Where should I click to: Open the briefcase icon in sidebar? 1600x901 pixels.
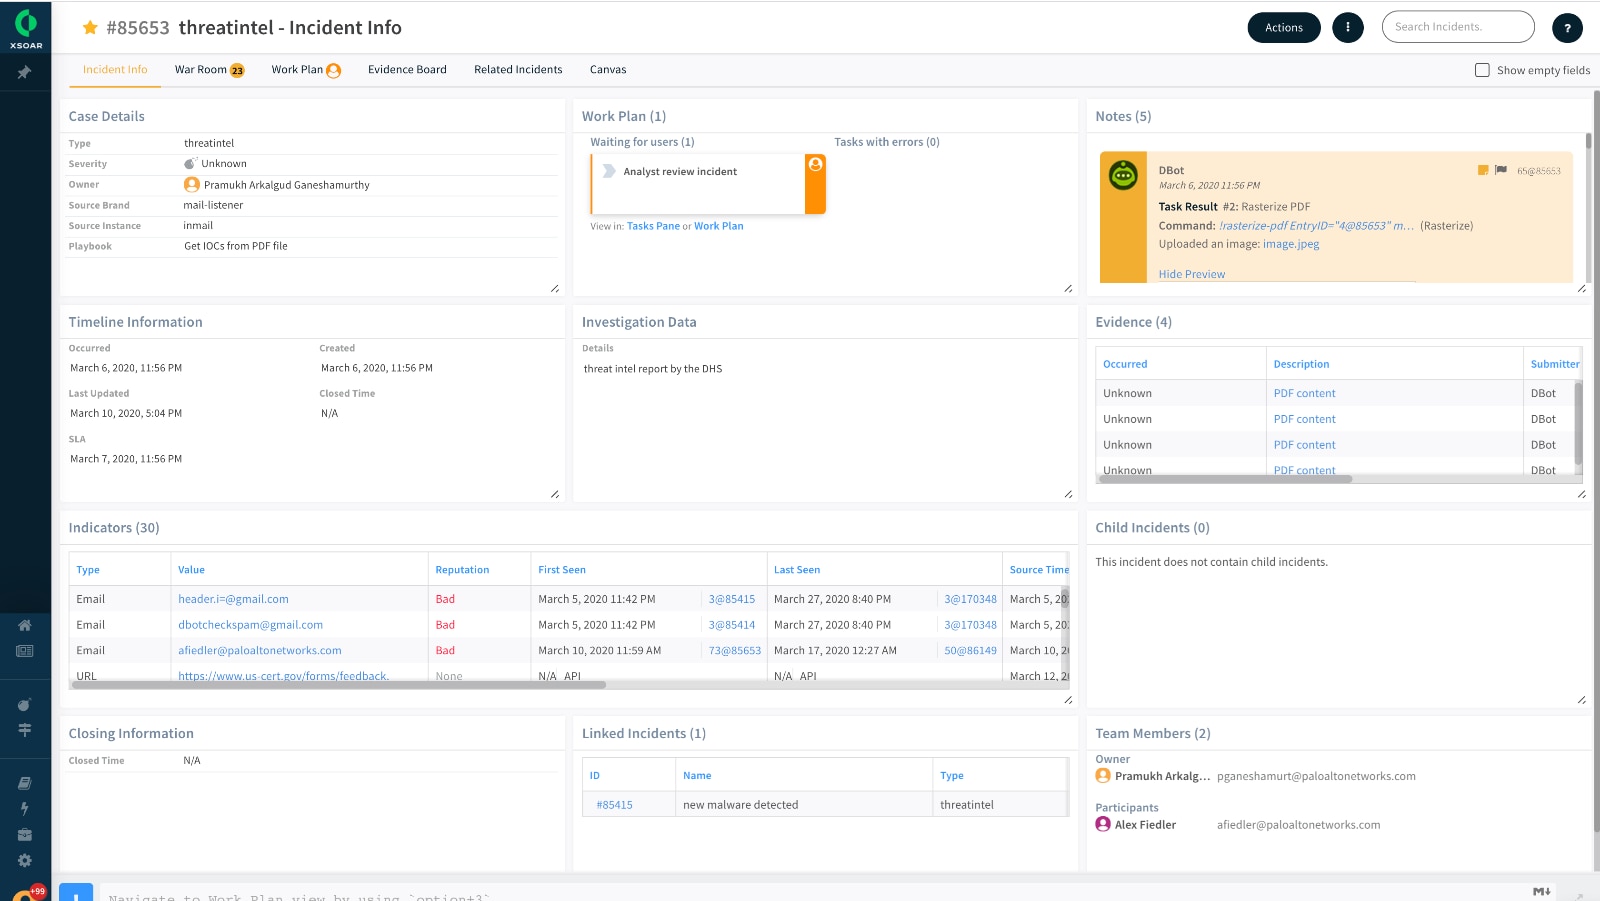[25, 834]
